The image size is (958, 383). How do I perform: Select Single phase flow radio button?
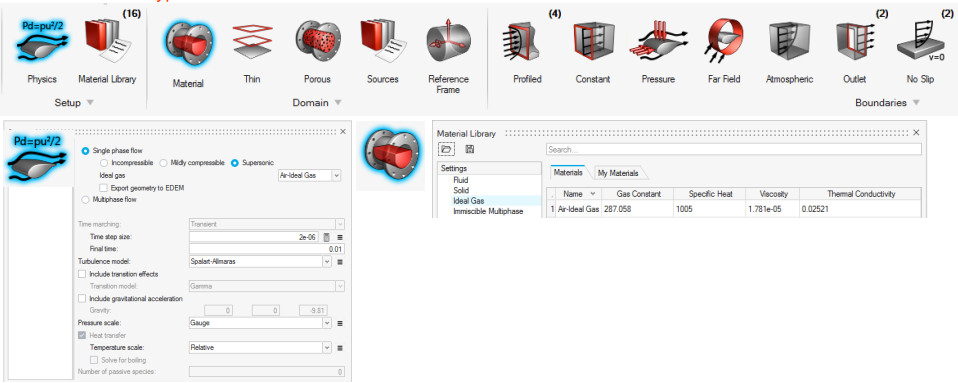[85, 150]
